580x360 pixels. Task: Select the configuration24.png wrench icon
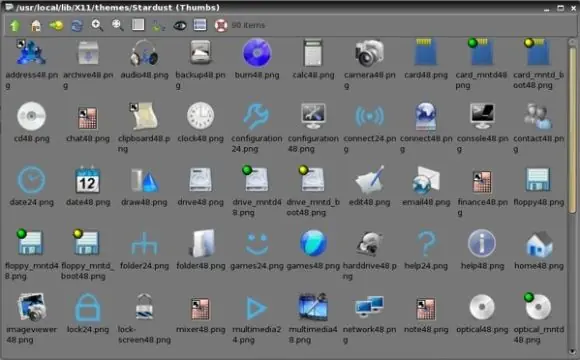tap(256, 116)
